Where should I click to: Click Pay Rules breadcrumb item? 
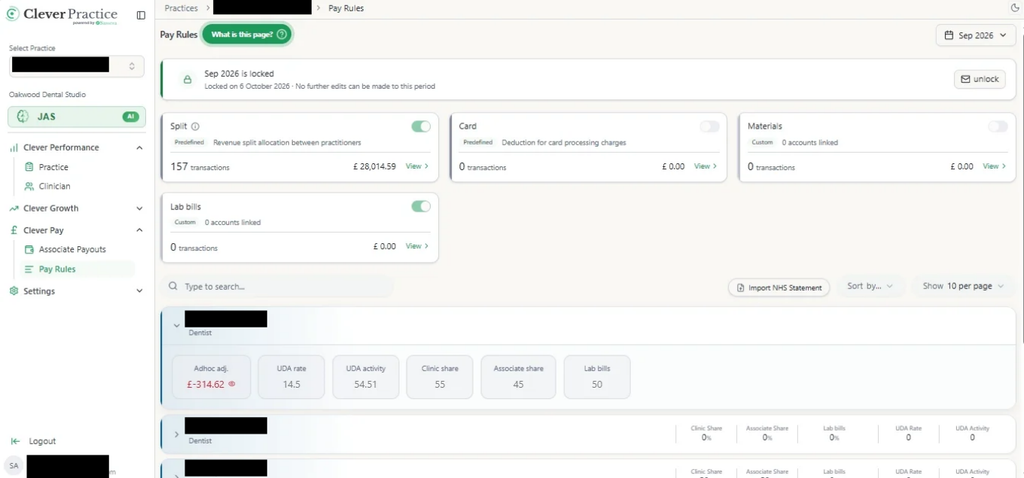pos(344,8)
